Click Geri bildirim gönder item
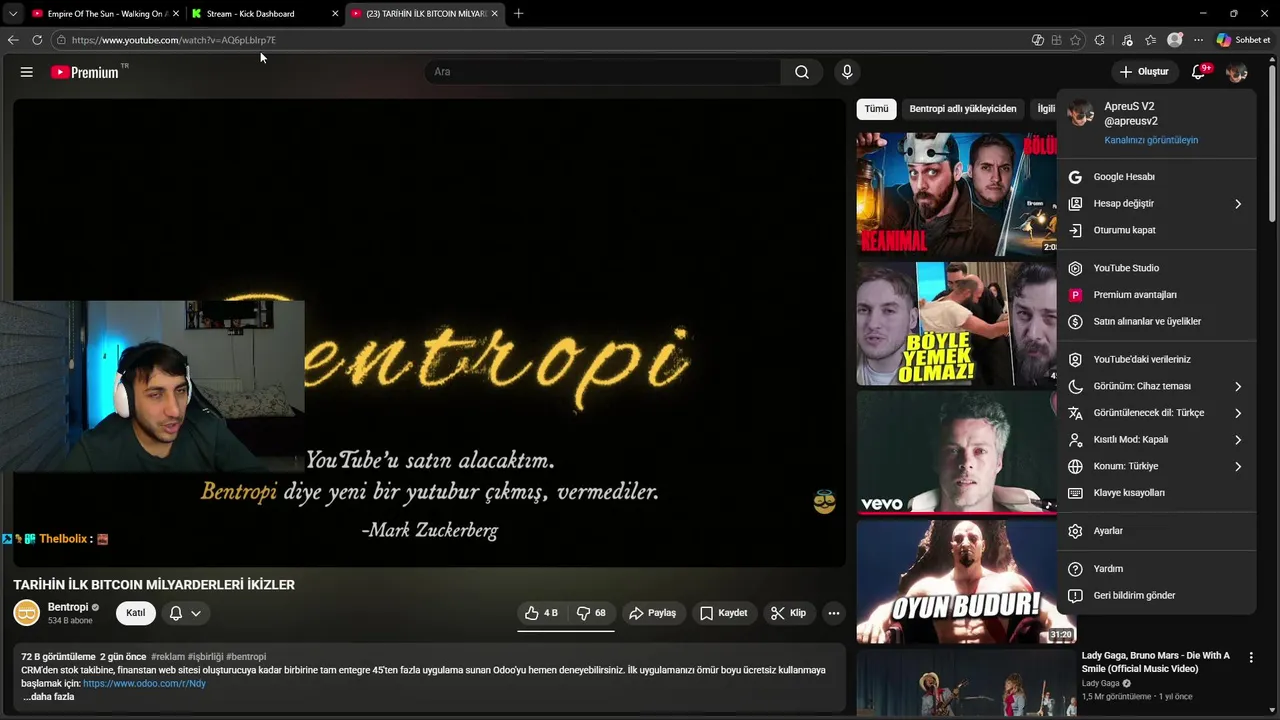1280x720 pixels. (1156, 596)
